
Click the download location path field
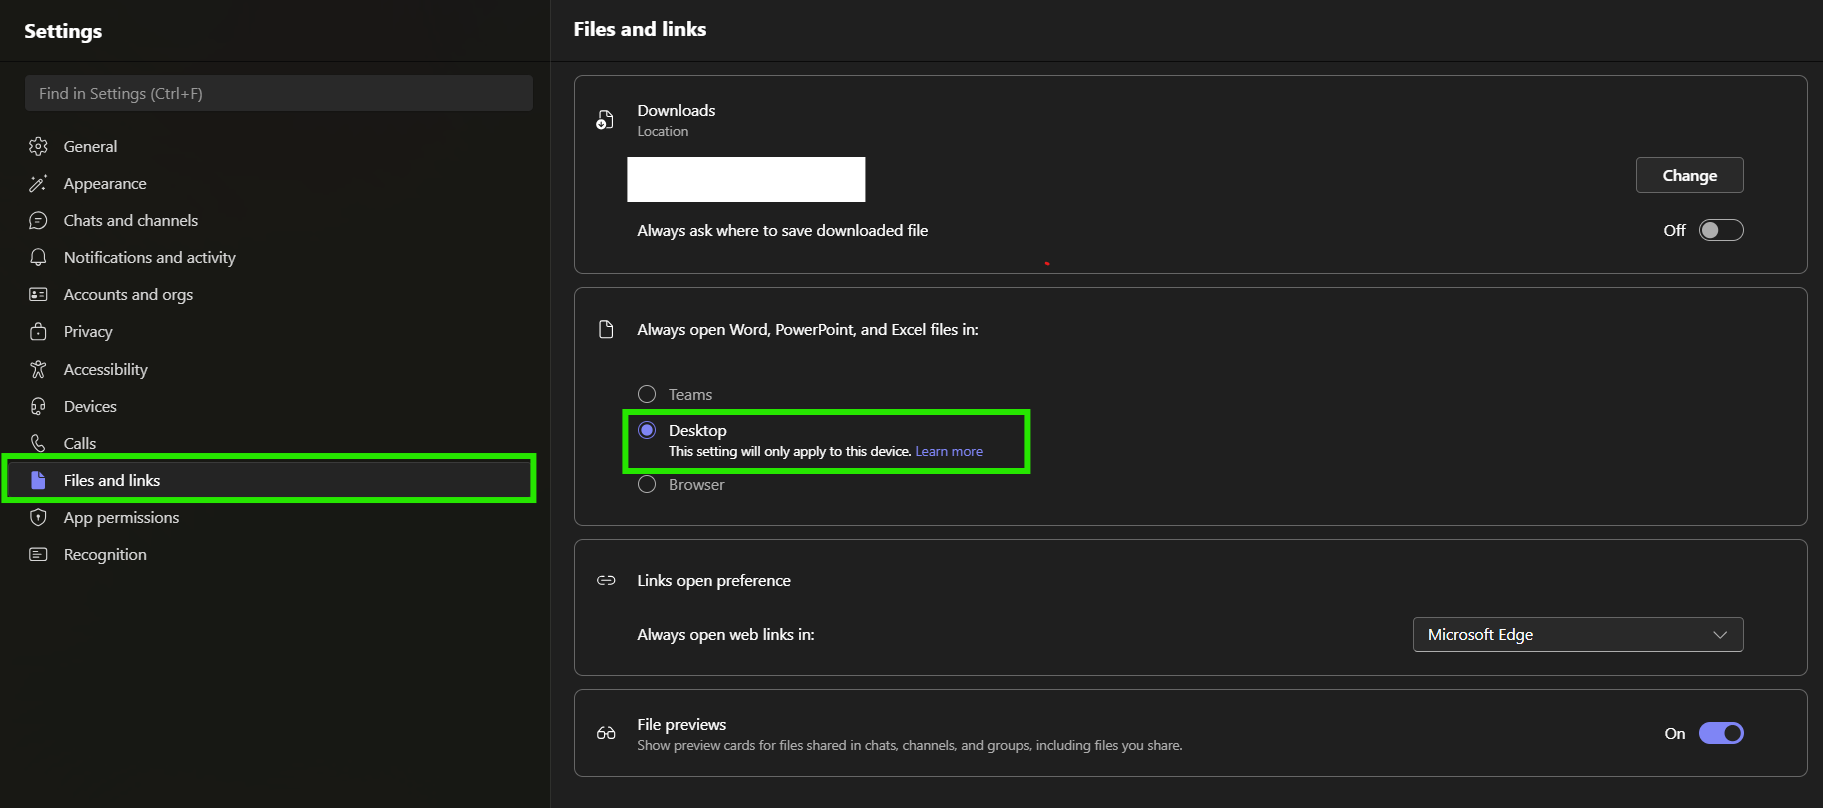click(x=746, y=179)
